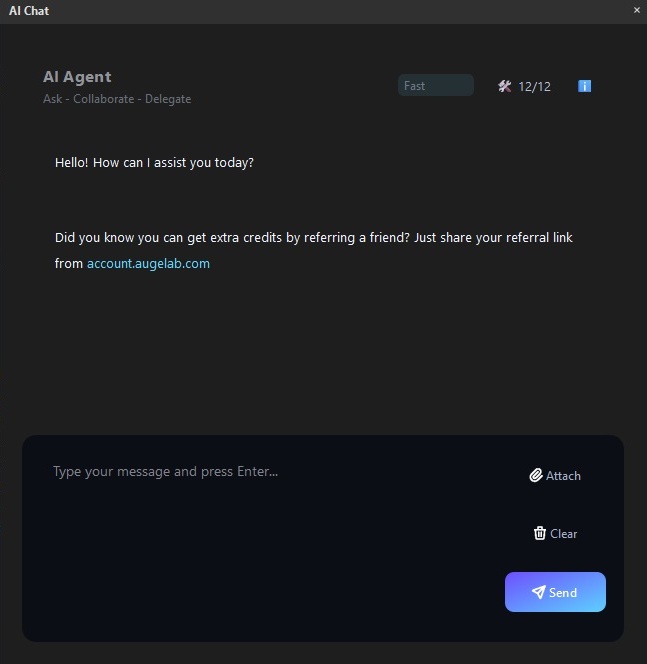Open the blue info icon
Viewport: 647px width, 664px height.
tap(585, 86)
